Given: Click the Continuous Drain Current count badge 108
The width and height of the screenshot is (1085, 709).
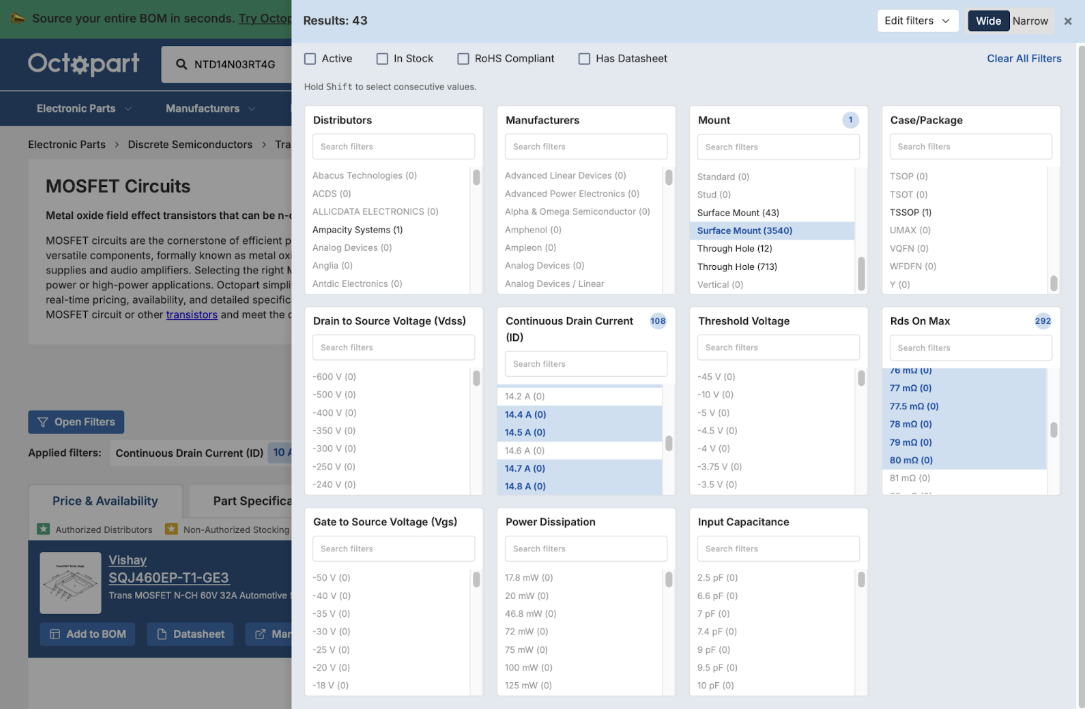Looking at the screenshot, I should pyautogui.click(x=658, y=321).
